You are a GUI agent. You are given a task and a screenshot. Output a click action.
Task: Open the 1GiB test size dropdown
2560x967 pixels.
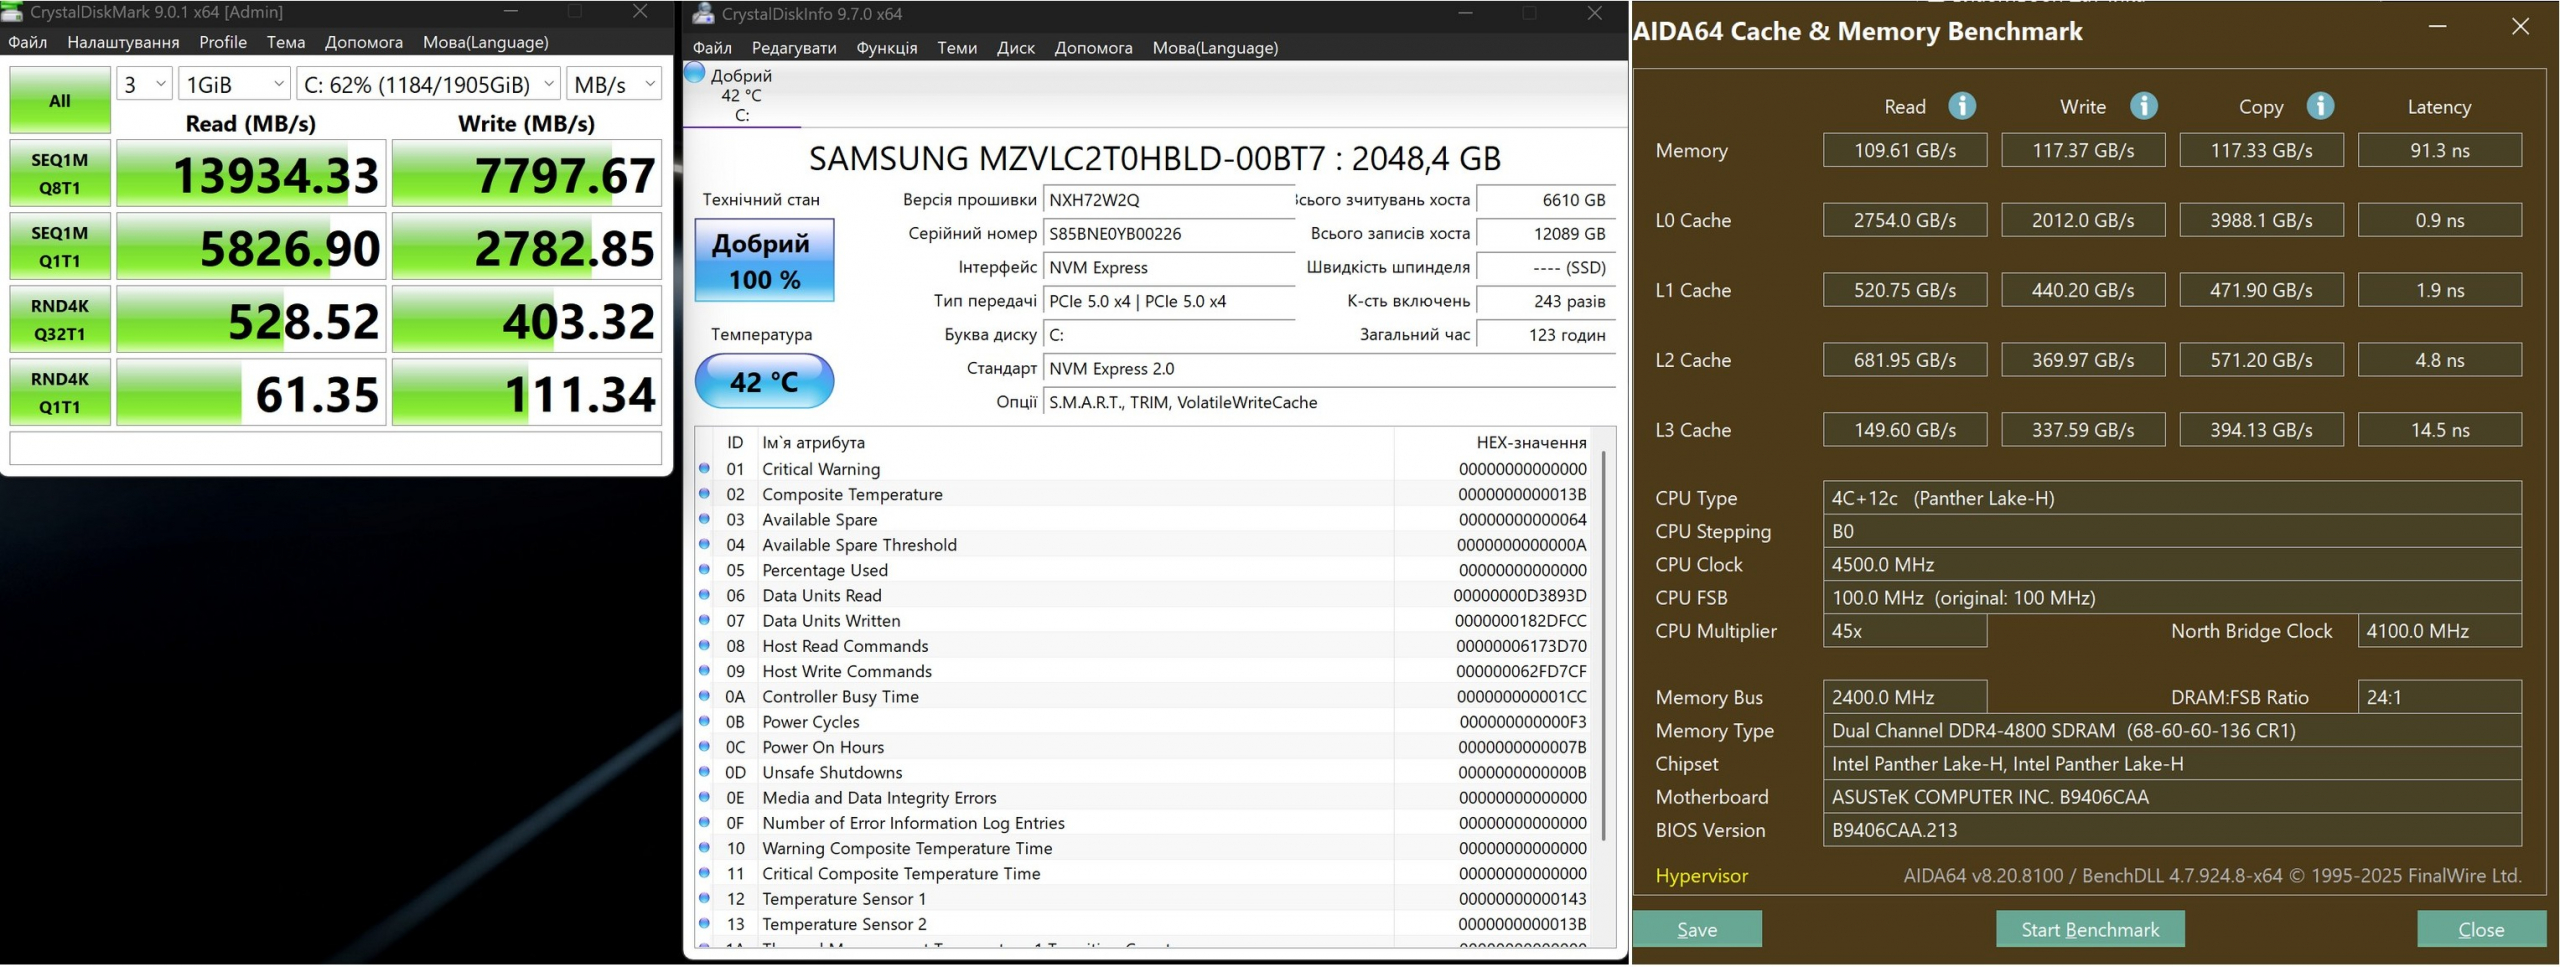click(234, 85)
